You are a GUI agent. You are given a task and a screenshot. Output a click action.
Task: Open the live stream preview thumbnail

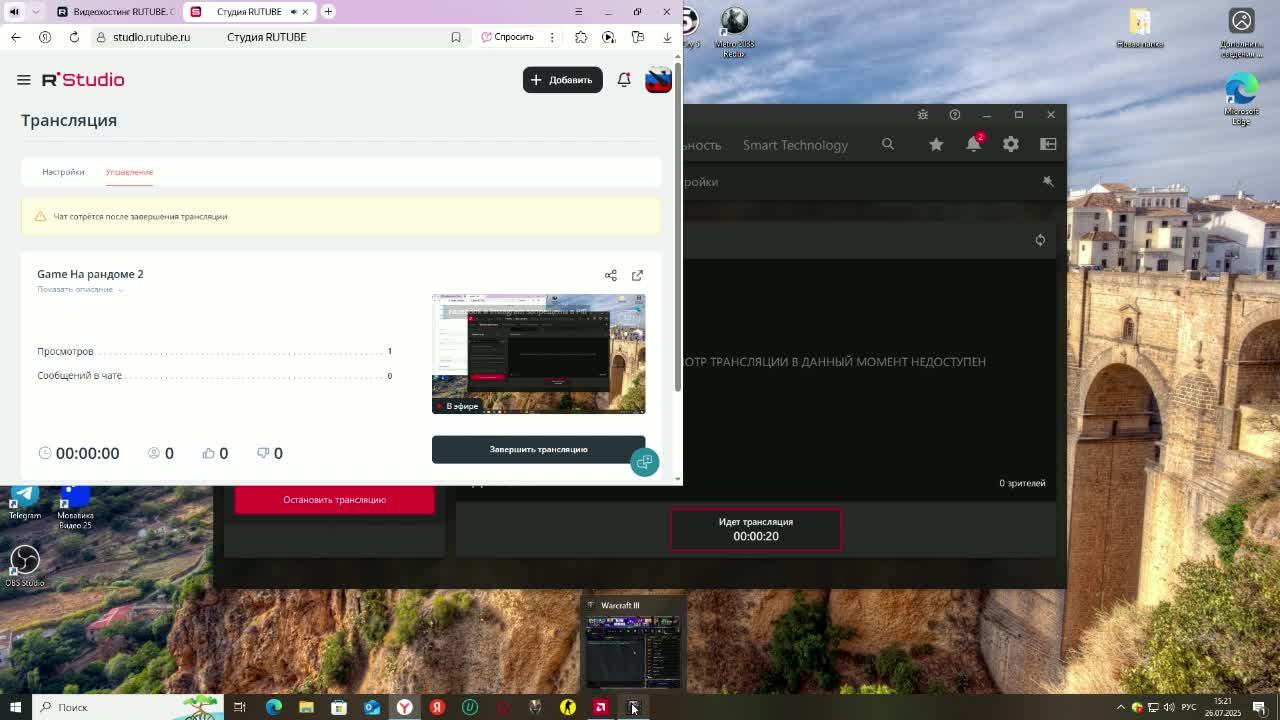pos(538,354)
